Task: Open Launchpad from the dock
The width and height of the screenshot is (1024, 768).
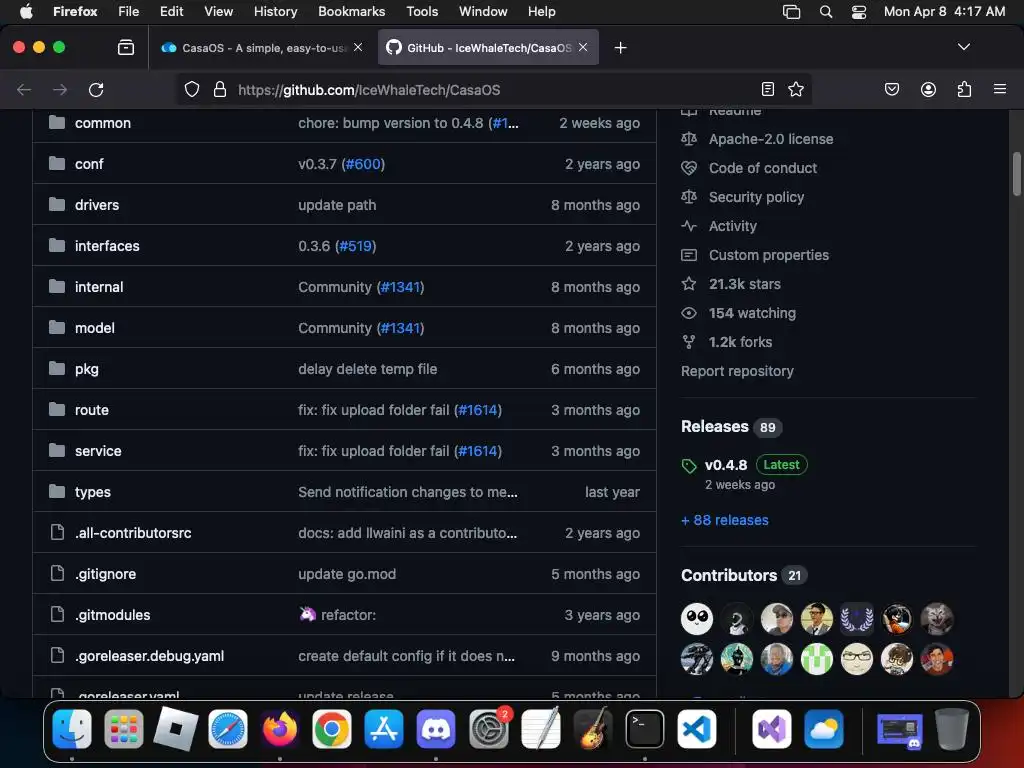Action: 123,729
